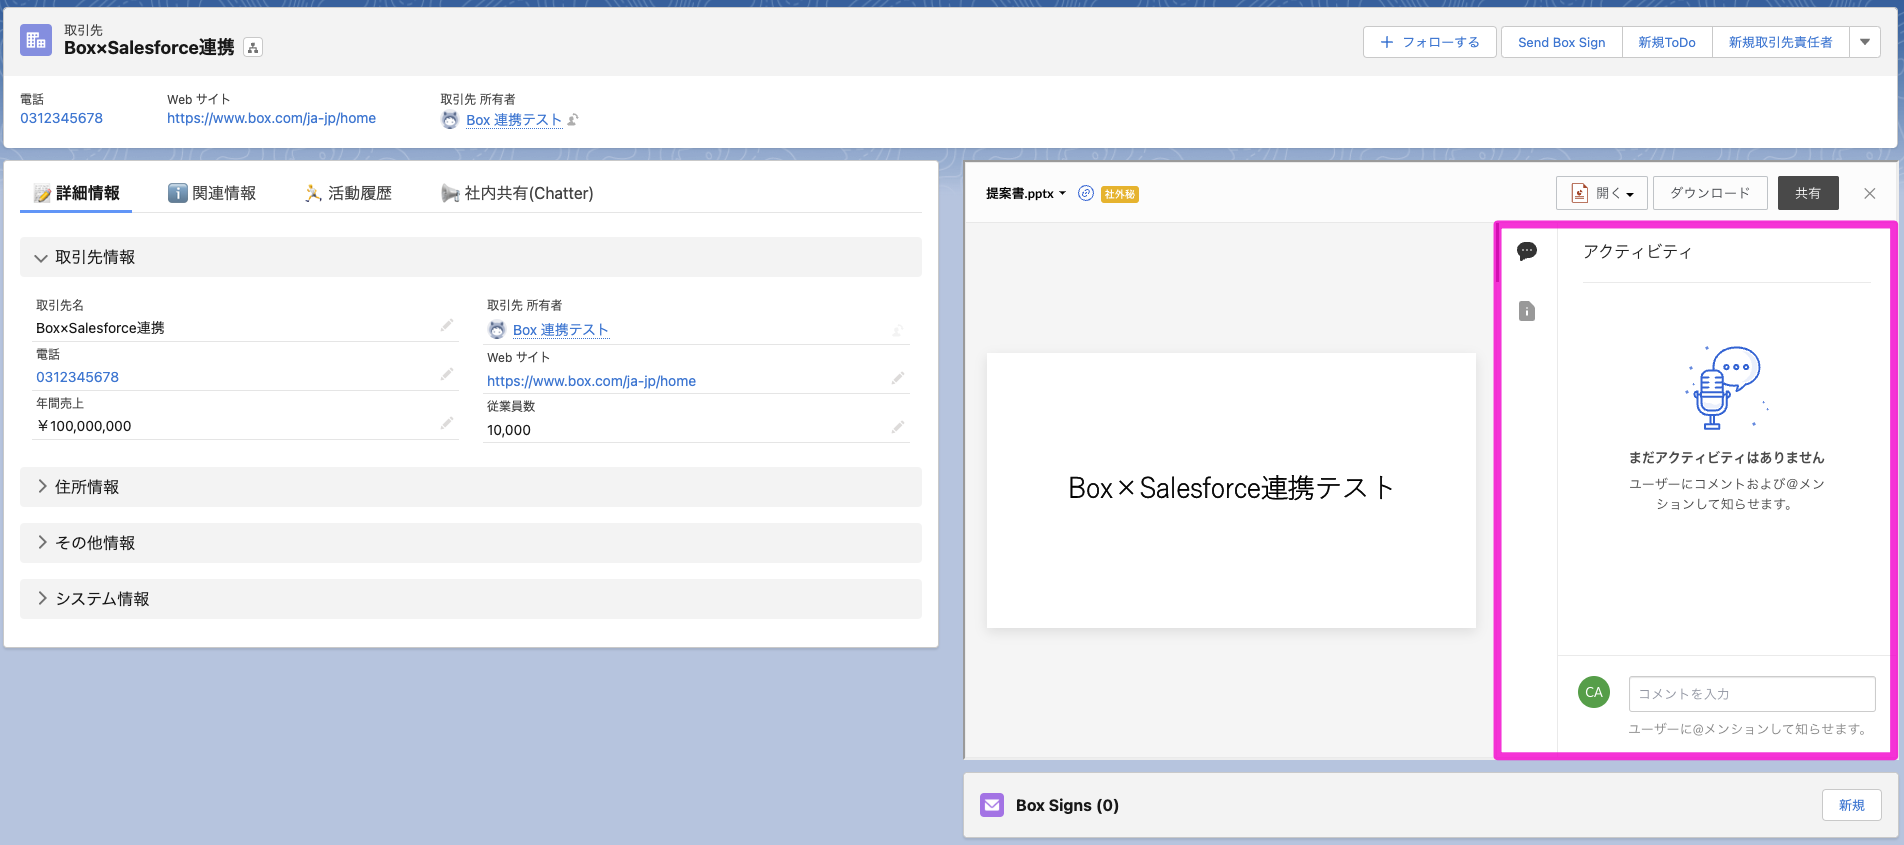1904x845 pixels.
Task: Edit the 電話 field pencil icon
Action: tap(447, 374)
